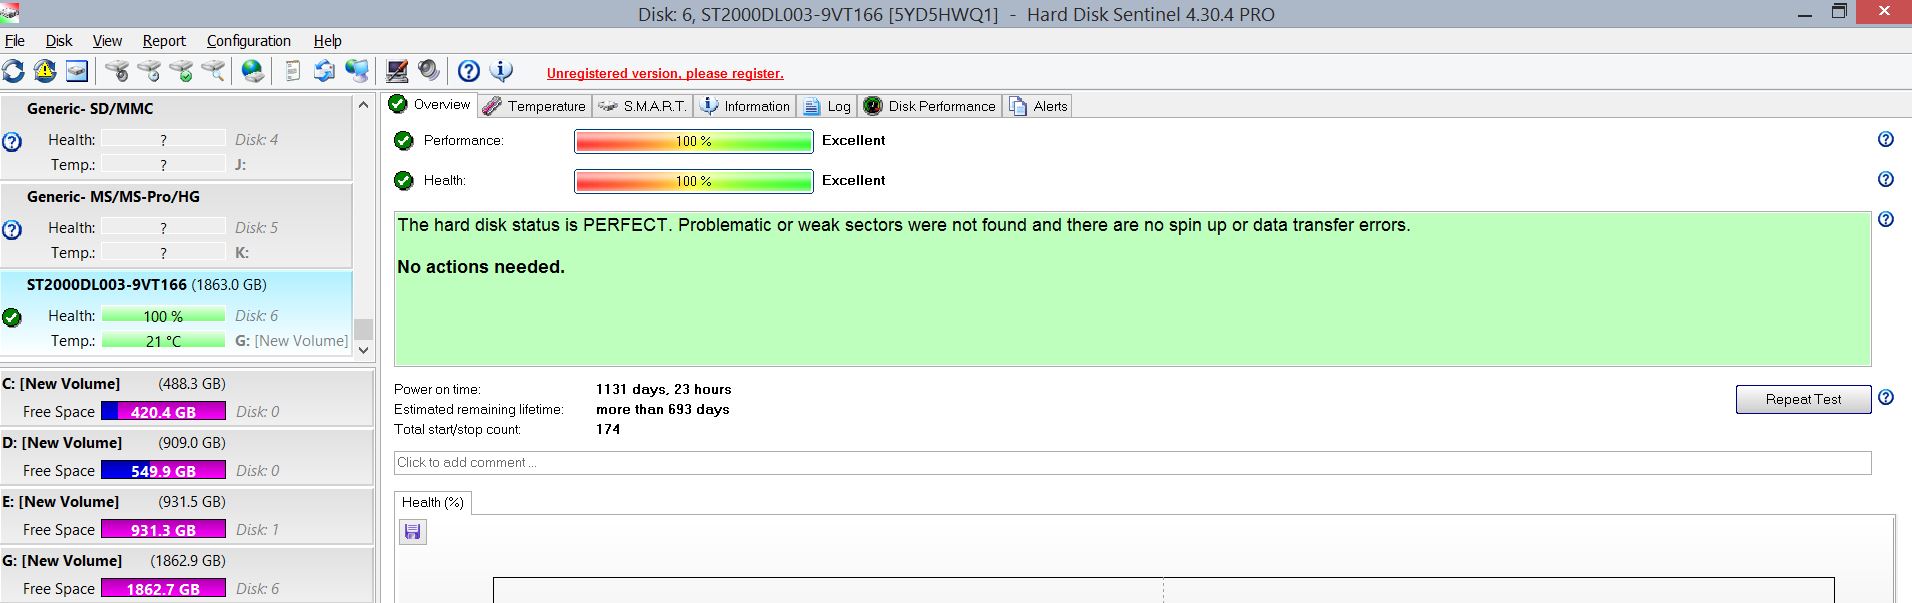Select the Generic- MS/MS-Pro/HG disk entry
Image resolution: width=1912 pixels, height=603 pixels.
coord(176,225)
